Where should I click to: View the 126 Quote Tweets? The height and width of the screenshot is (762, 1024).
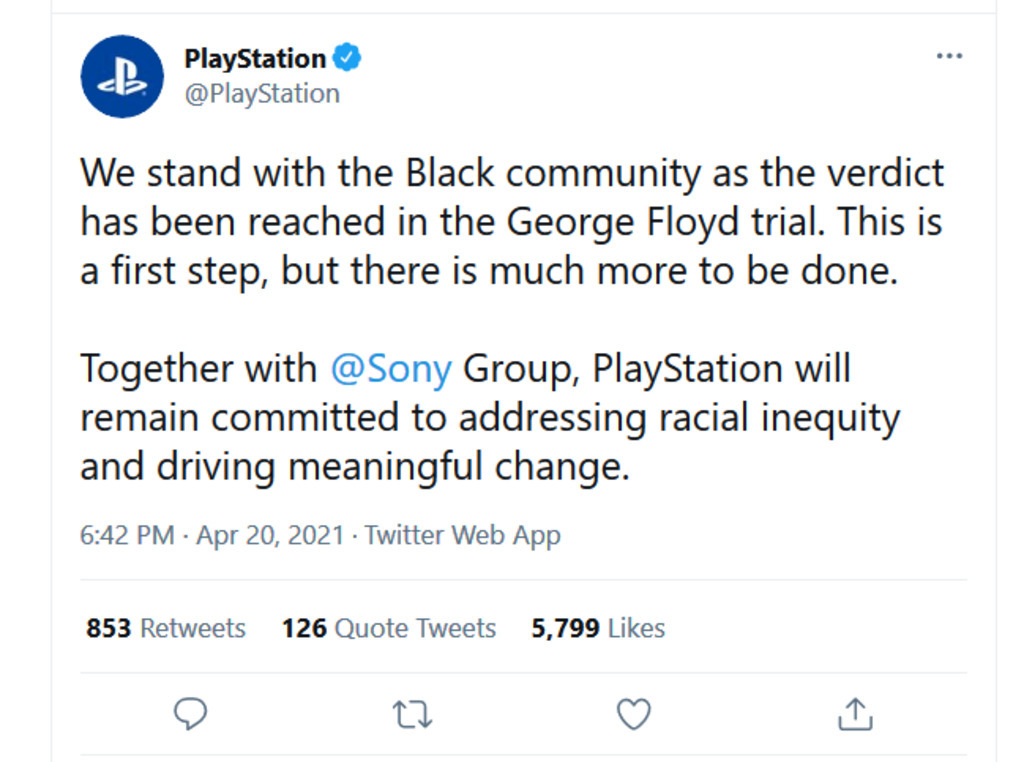point(389,628)
